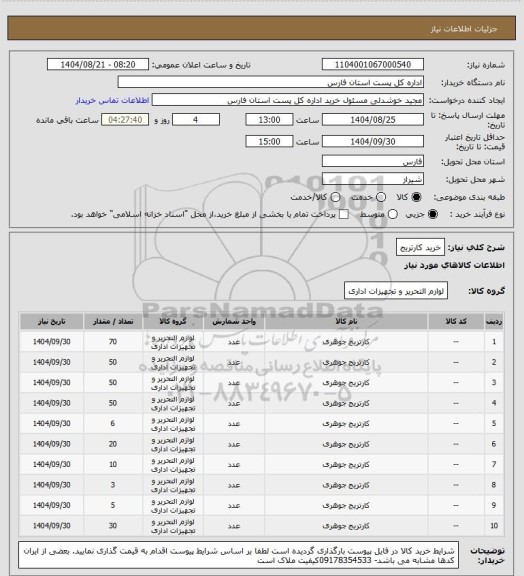524x576 pixels.
Task: Click the deadline time field 13:00
Action: point(269,120)
